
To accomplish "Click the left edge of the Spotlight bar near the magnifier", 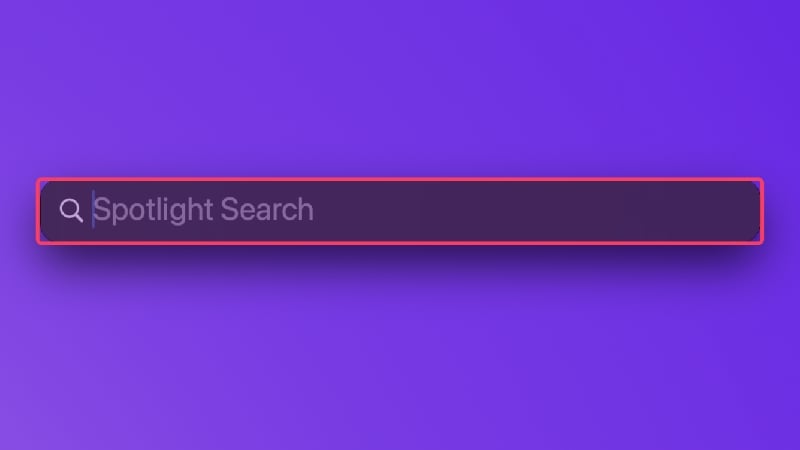I will (49, 211).
